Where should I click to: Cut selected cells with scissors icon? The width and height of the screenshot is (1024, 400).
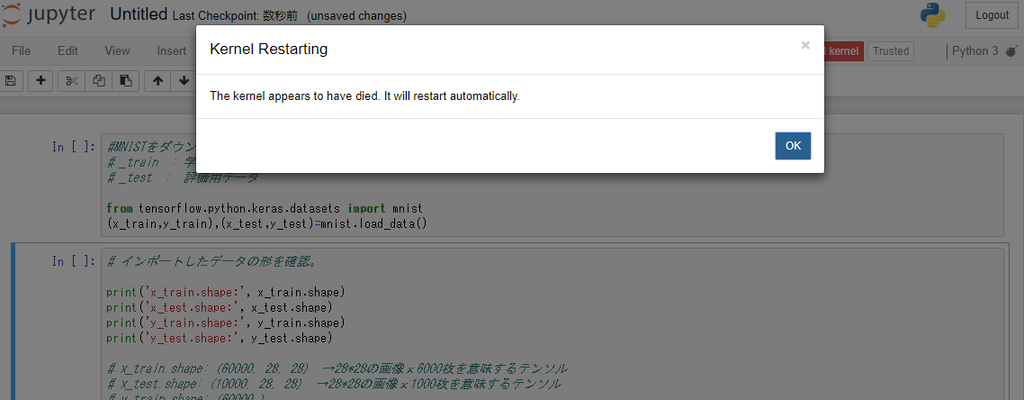tap(72, 80)
